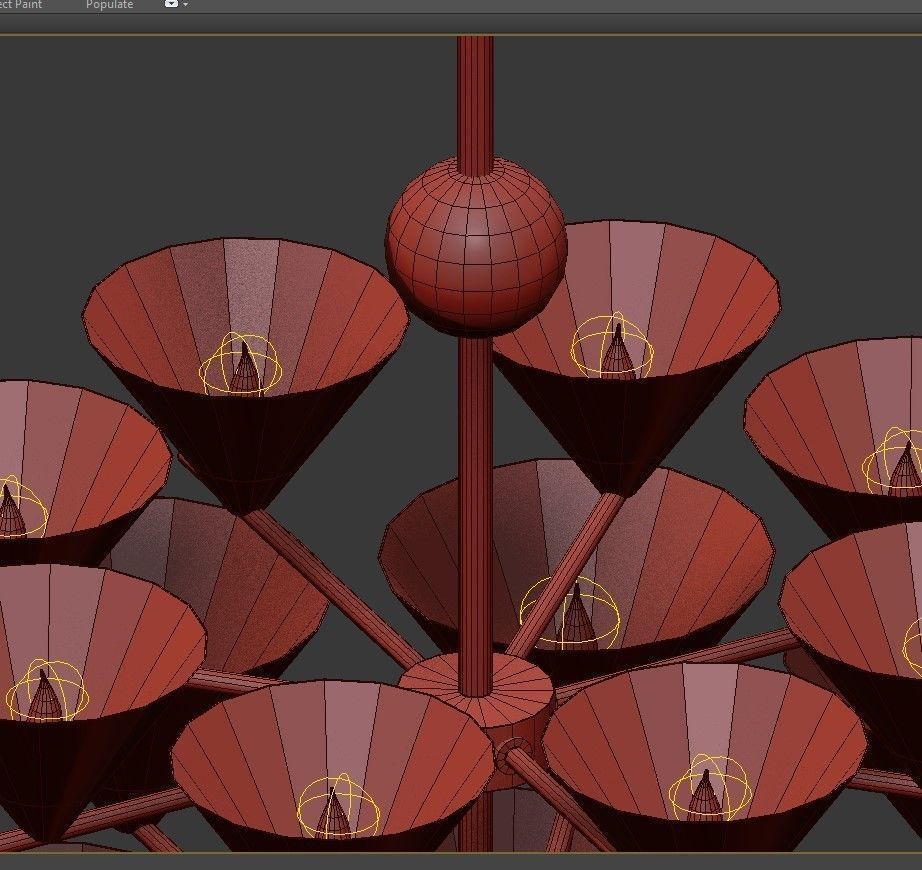The width and height of the screenshot is (922, 870).
Task: Click the ribbon minimize toggle icon
Action: (x=171, y=4)
